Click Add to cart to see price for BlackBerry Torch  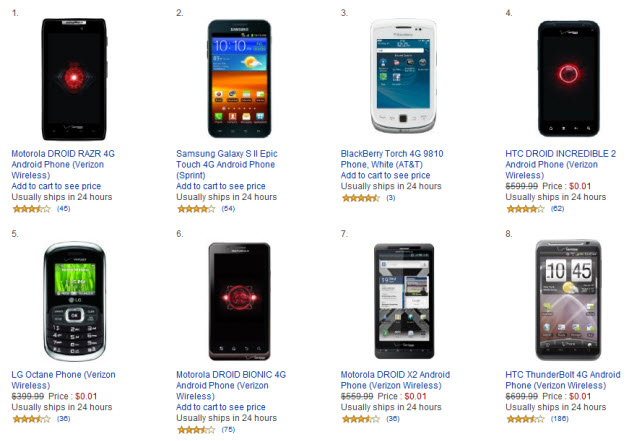point(385,176)
